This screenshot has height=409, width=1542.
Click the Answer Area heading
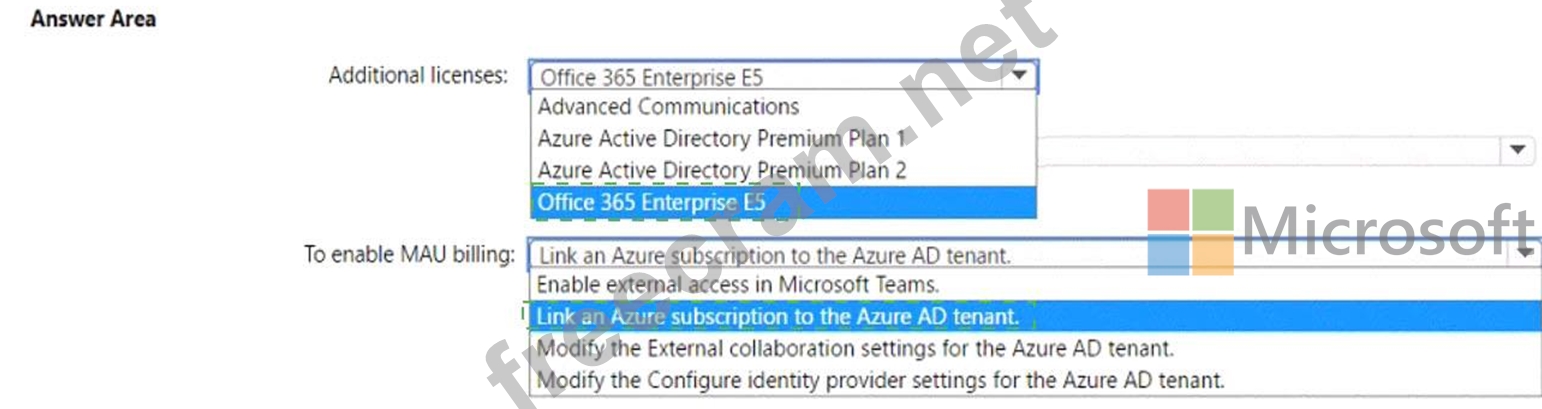click(93, 19)
